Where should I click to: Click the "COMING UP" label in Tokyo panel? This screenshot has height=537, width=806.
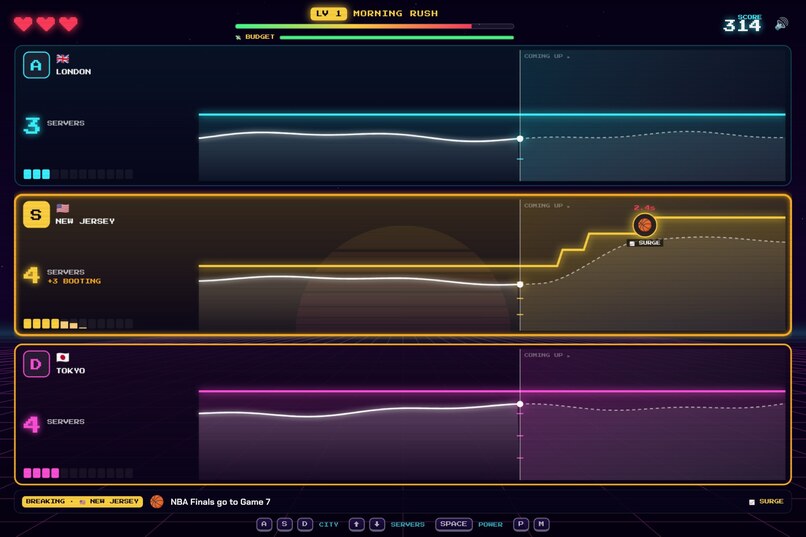(546, 355)
